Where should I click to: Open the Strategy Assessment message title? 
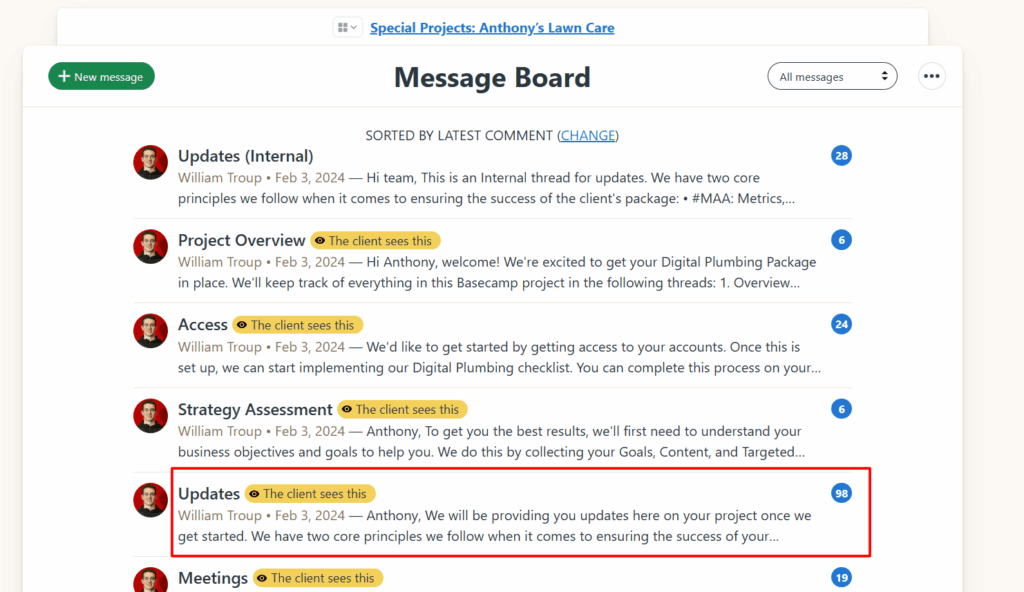tap(255, 409)
